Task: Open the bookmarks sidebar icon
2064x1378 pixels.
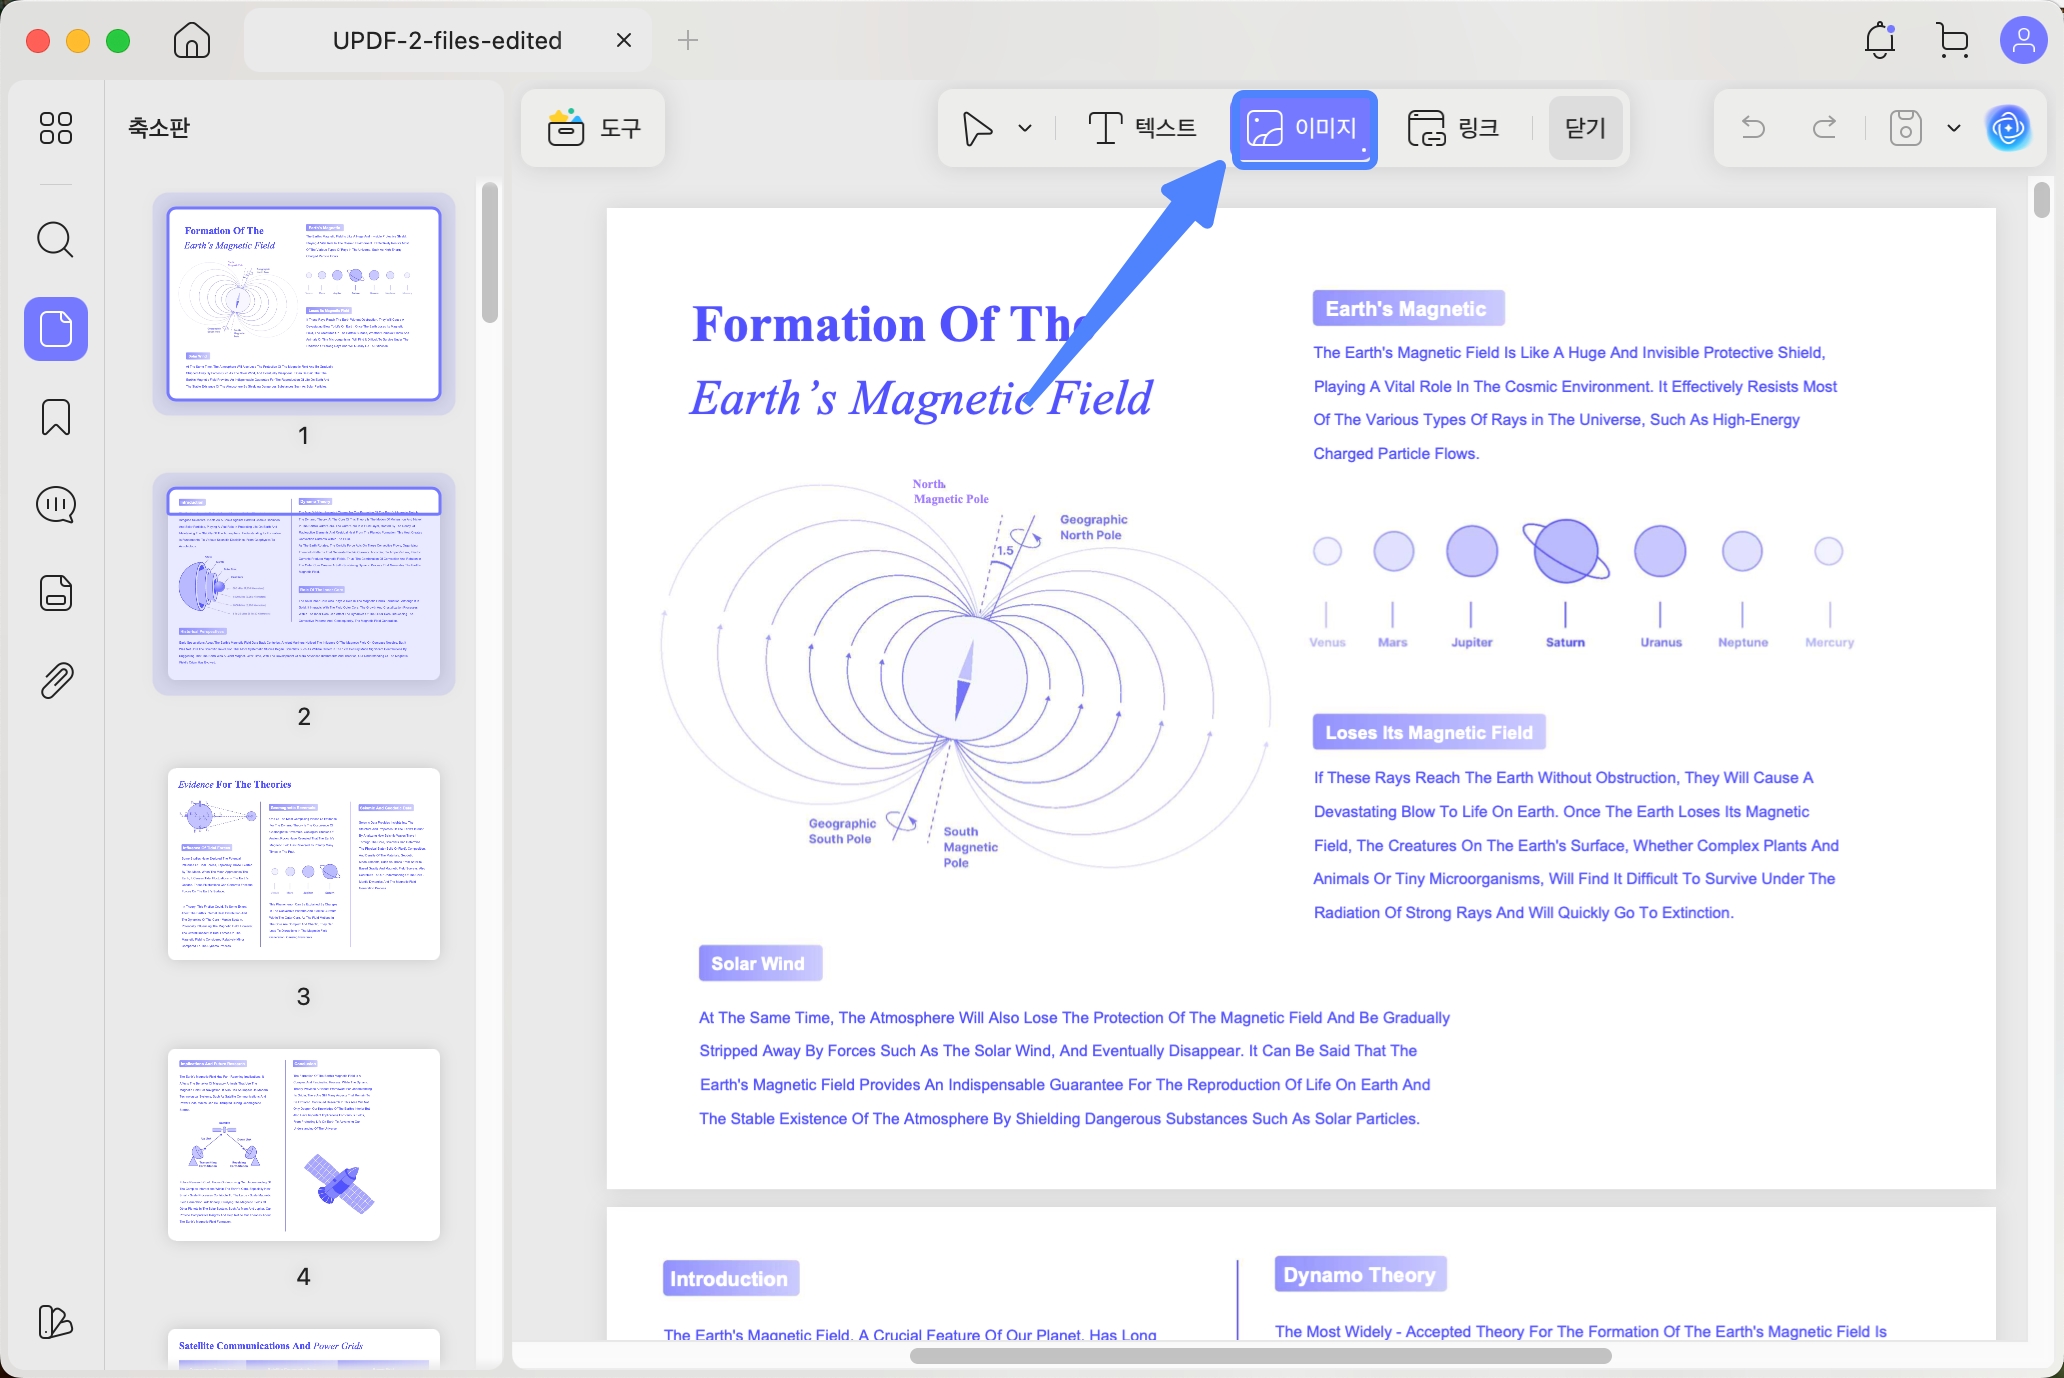Action: [56, 417]
